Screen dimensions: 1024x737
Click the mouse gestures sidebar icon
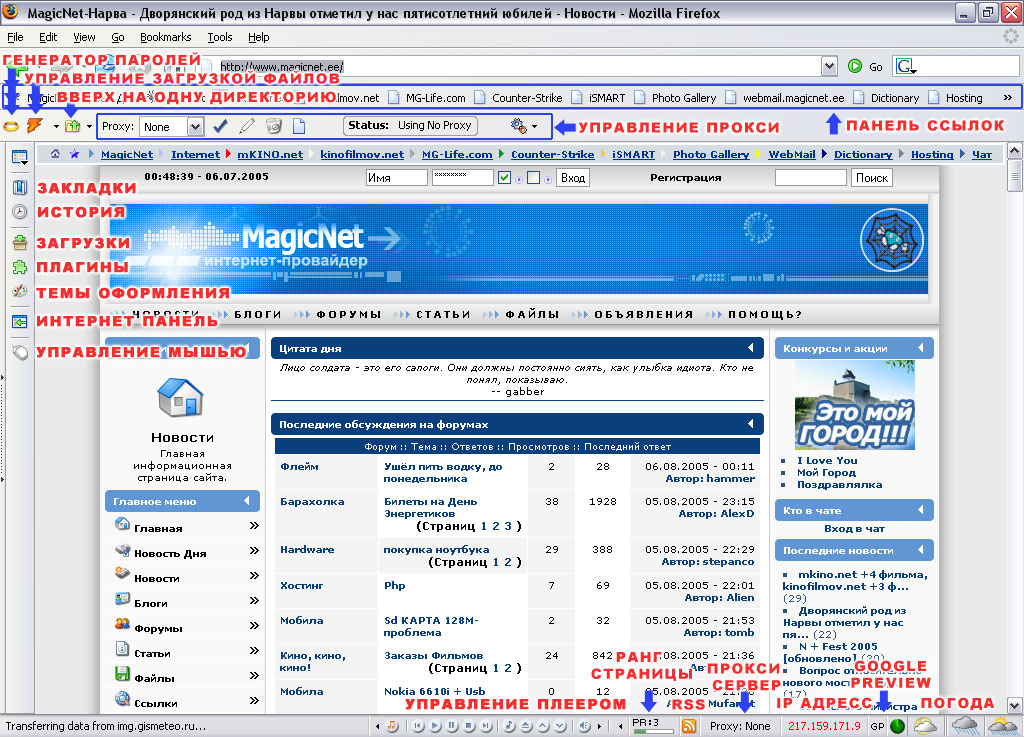(x=19, y=352)
